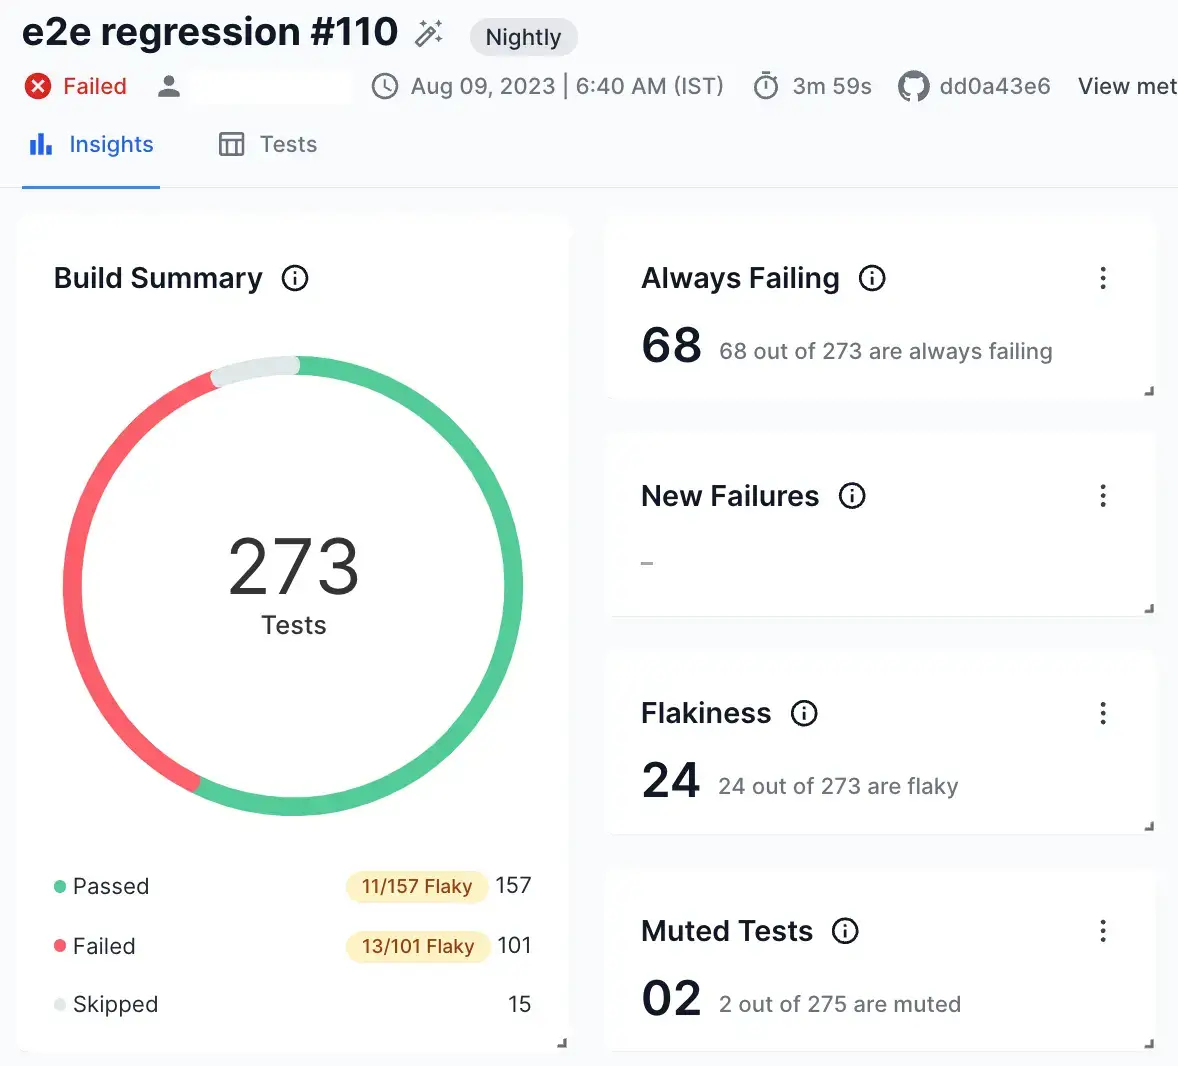Open the Always Failing card options menu

point(1103,278)
